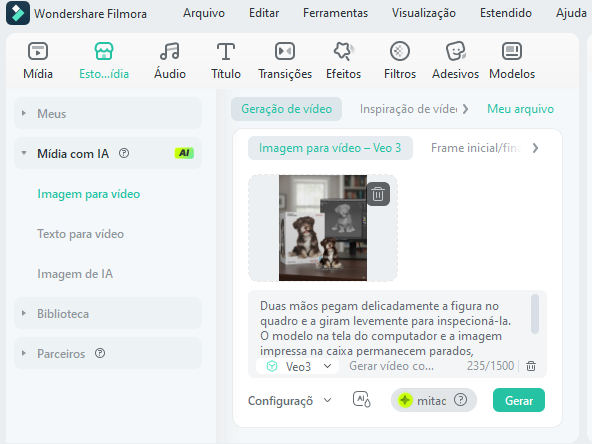The height and width of the screenshot is (444, 592).
Task: Delete the uploaded image with trash icon
Action: click(x=378, y=194)
